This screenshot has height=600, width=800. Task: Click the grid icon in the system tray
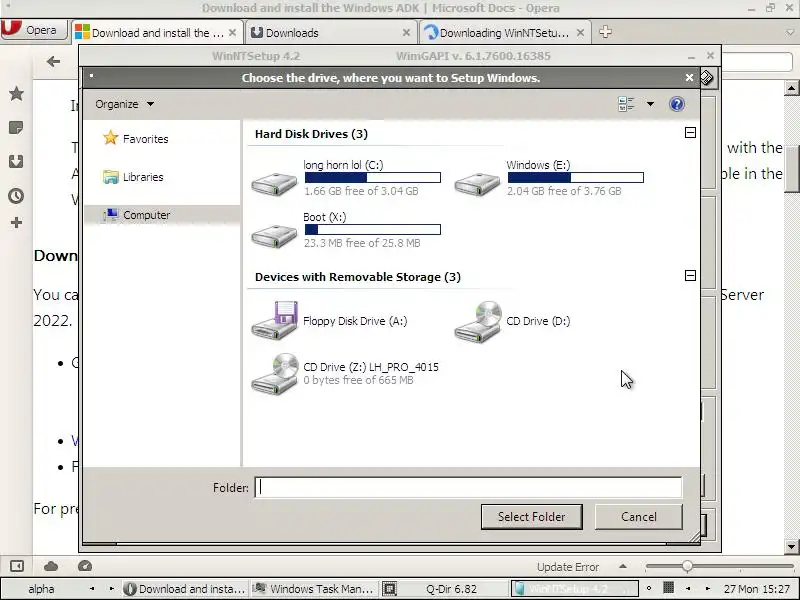(668, 588)
